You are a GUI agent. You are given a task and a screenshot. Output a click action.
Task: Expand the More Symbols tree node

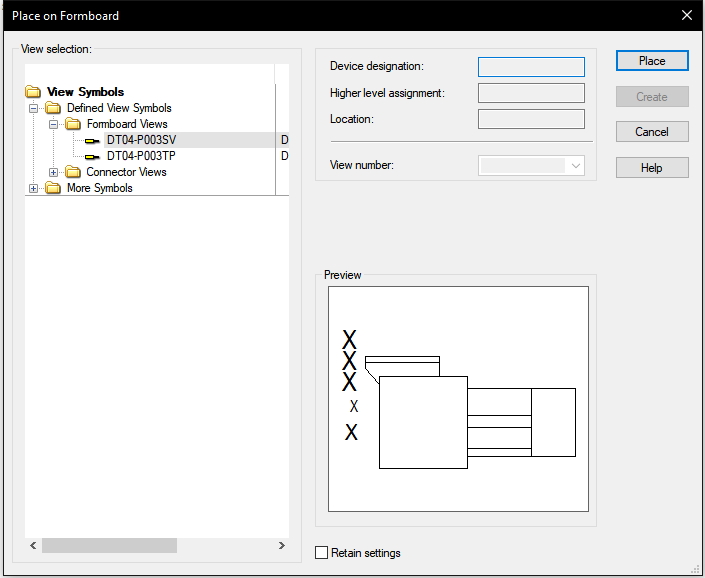[34, 188]
